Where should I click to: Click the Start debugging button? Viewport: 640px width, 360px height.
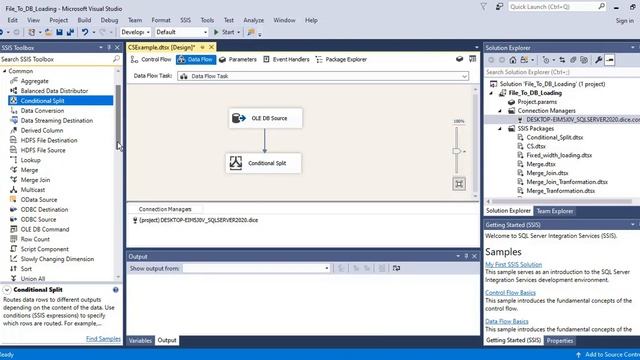224,32
